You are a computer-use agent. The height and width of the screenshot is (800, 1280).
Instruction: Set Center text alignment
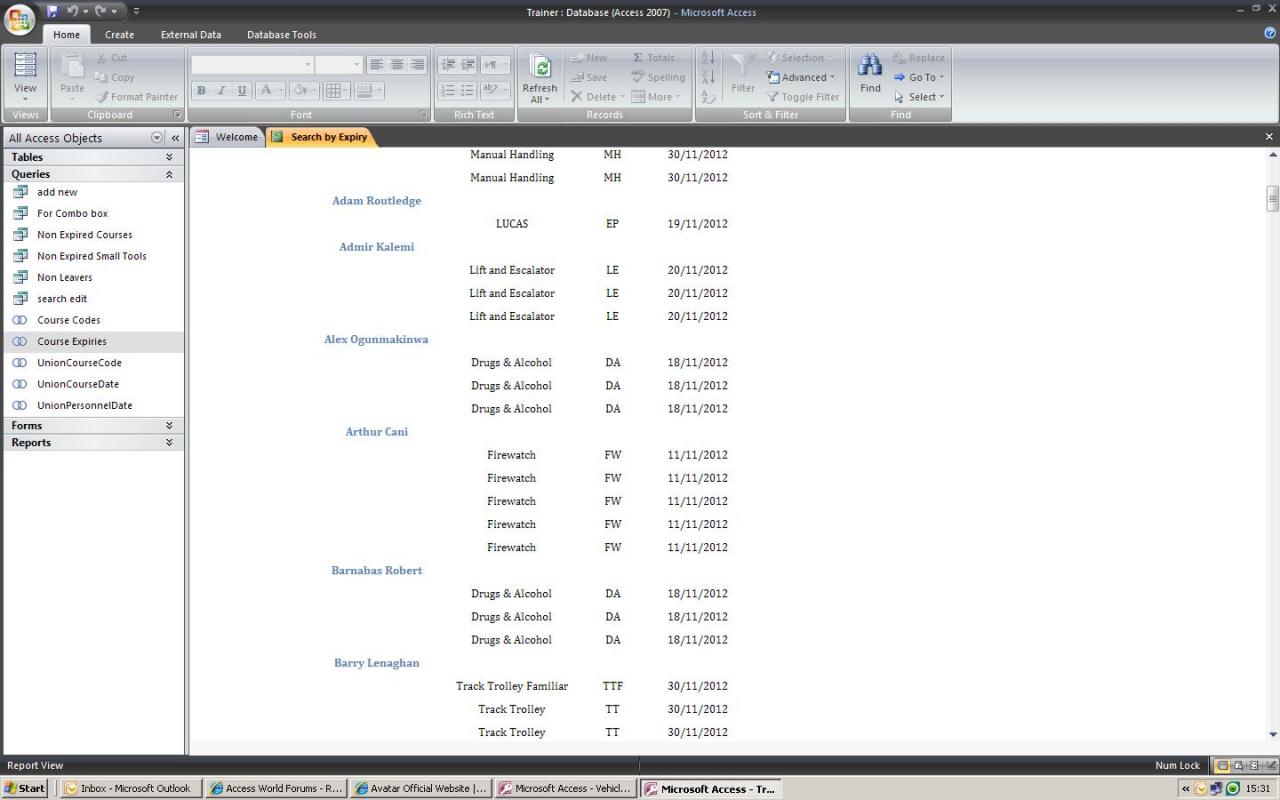coord(397,64)
